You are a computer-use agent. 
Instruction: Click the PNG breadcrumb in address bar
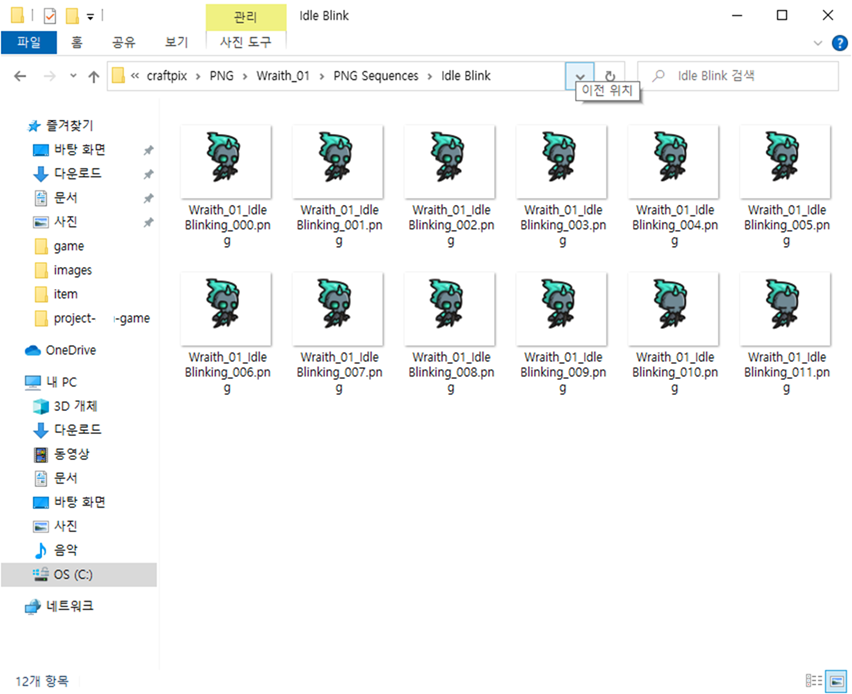coord(222,76)
